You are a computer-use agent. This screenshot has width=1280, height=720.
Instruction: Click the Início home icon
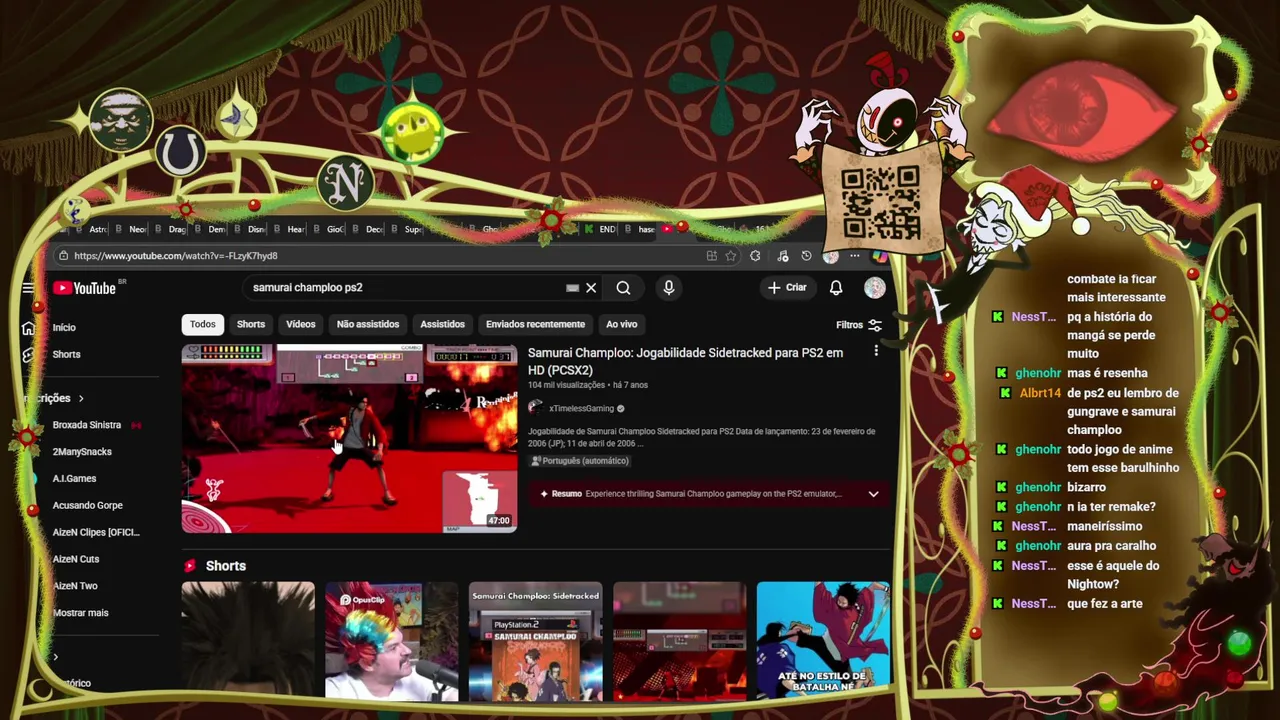pyautogui.click(x=29, y=328)
